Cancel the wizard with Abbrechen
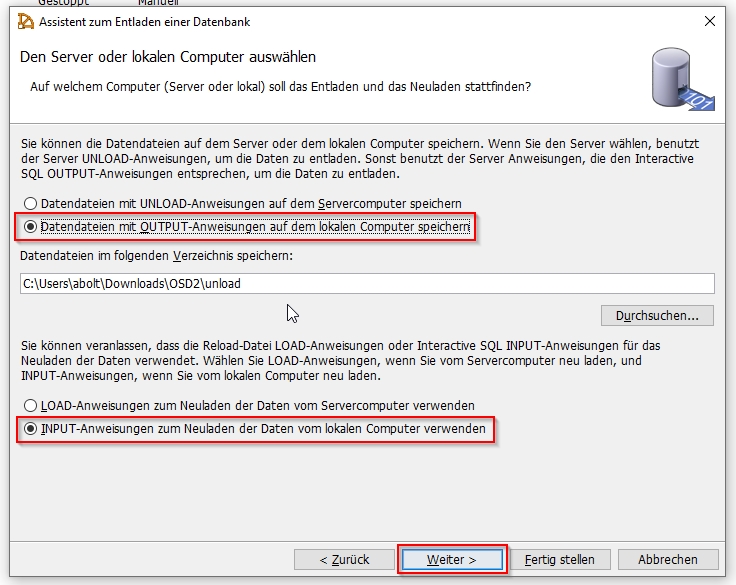This screenshot has width=736, height=585. pyautogui.click(x=668, y=559)
